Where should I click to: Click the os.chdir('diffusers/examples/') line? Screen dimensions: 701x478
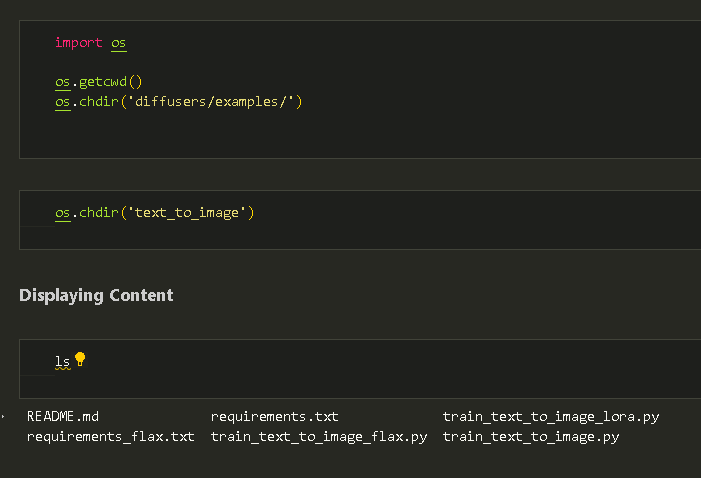(x=179, y=102)
